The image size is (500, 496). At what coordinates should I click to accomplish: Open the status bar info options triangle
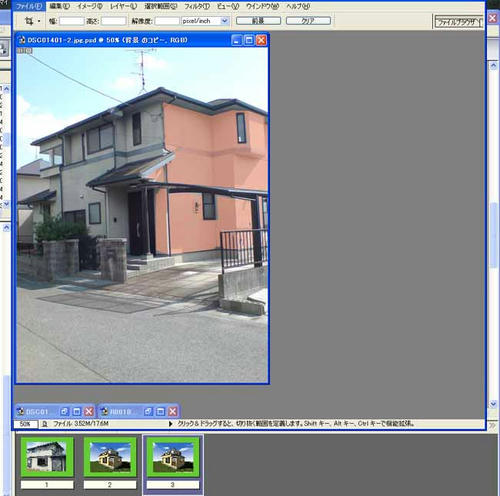click(x=170, y=424)
